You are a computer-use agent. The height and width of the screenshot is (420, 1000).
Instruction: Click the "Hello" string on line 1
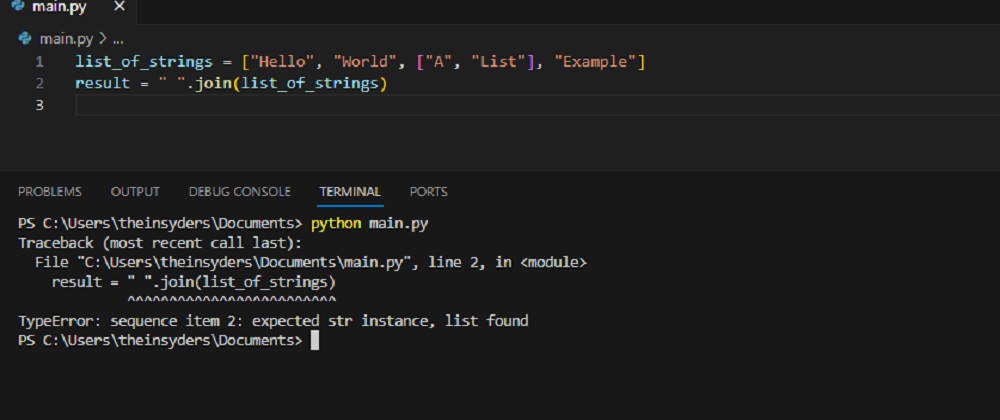[283, 62]
